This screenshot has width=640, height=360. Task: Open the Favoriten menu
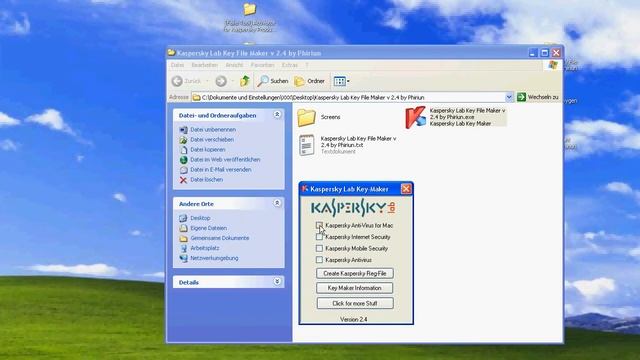(262, 65)
